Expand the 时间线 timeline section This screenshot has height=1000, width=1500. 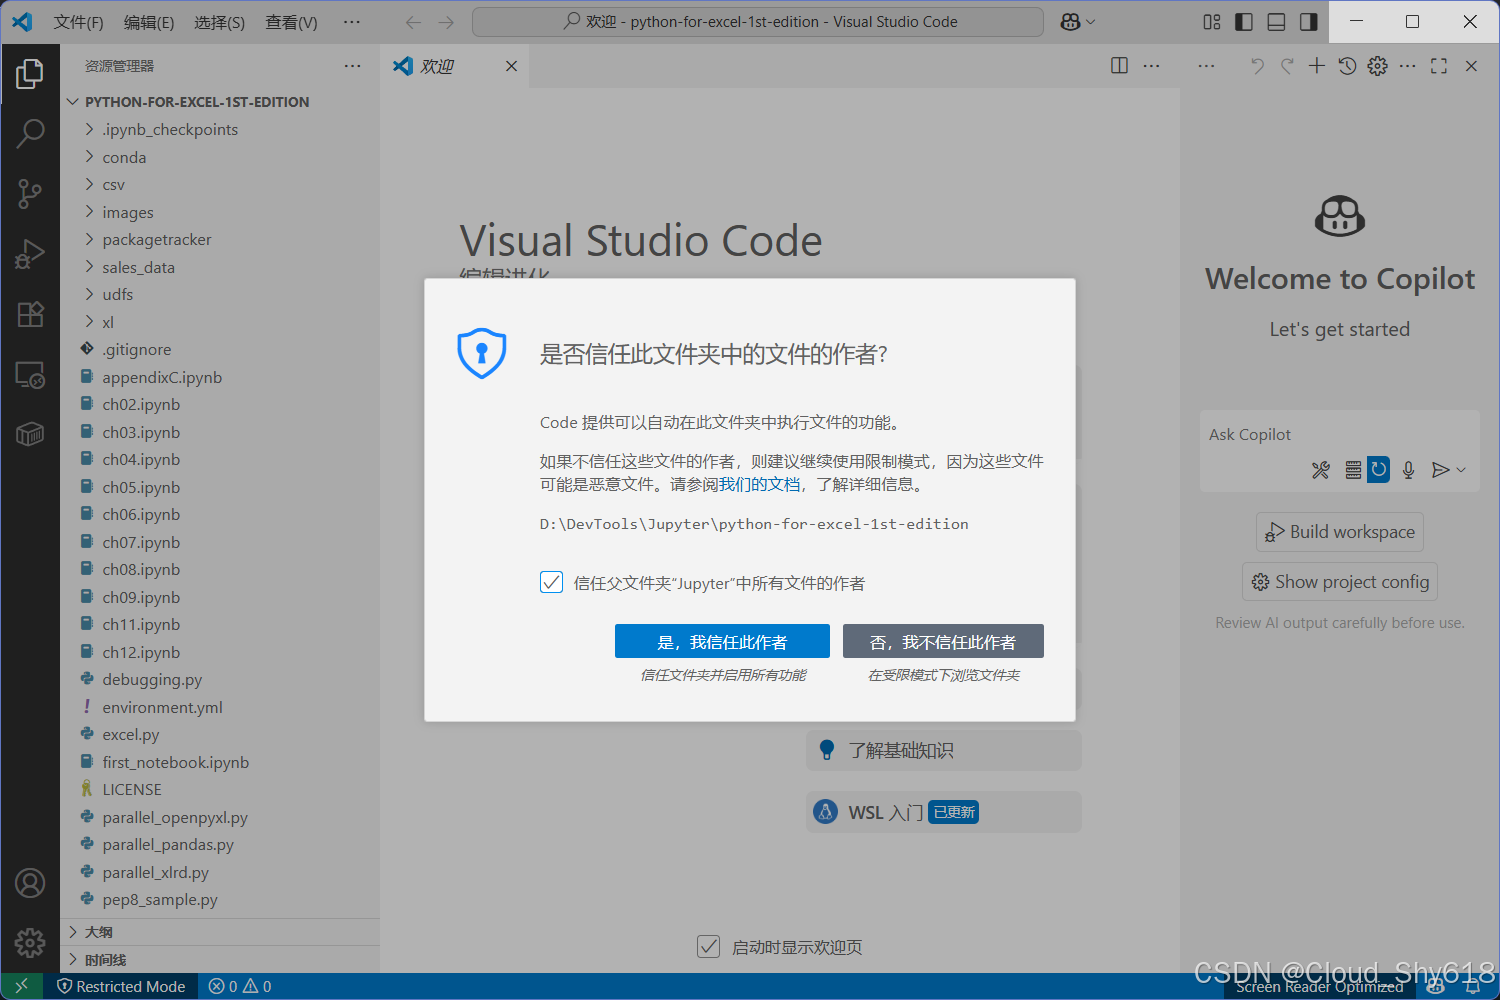point(220,959)
